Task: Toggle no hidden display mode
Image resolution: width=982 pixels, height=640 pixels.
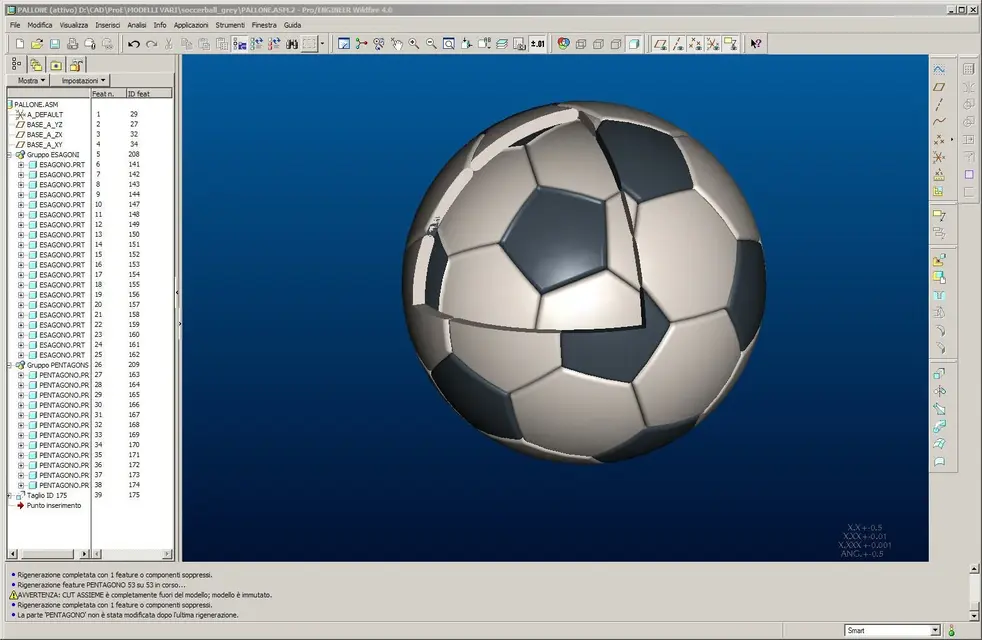Action: 616,44
